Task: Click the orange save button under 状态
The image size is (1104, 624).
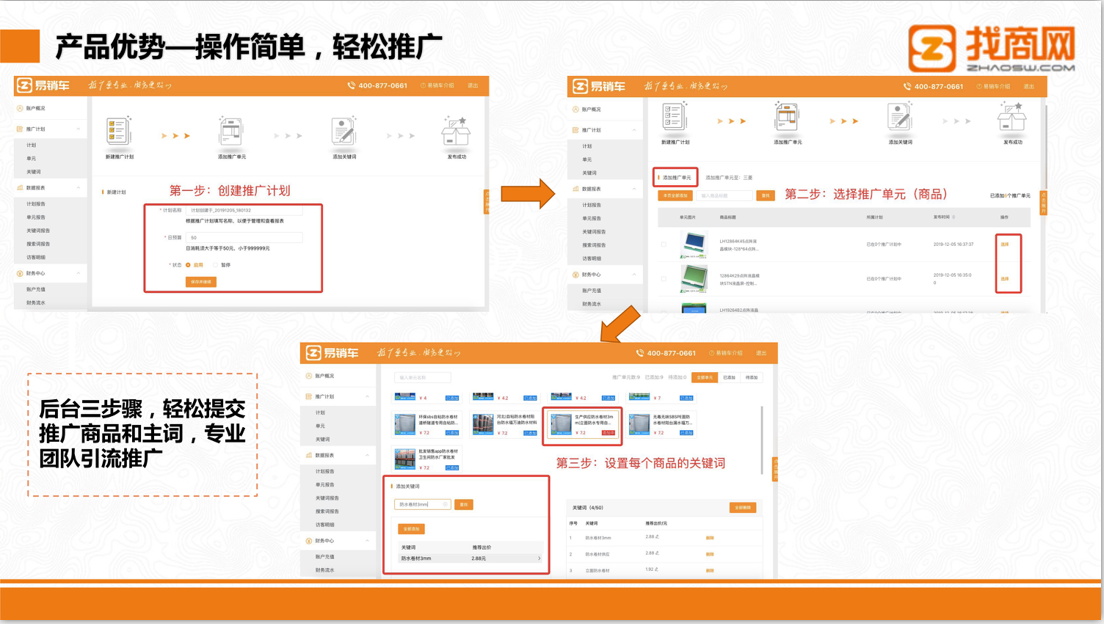Action: 201,282
